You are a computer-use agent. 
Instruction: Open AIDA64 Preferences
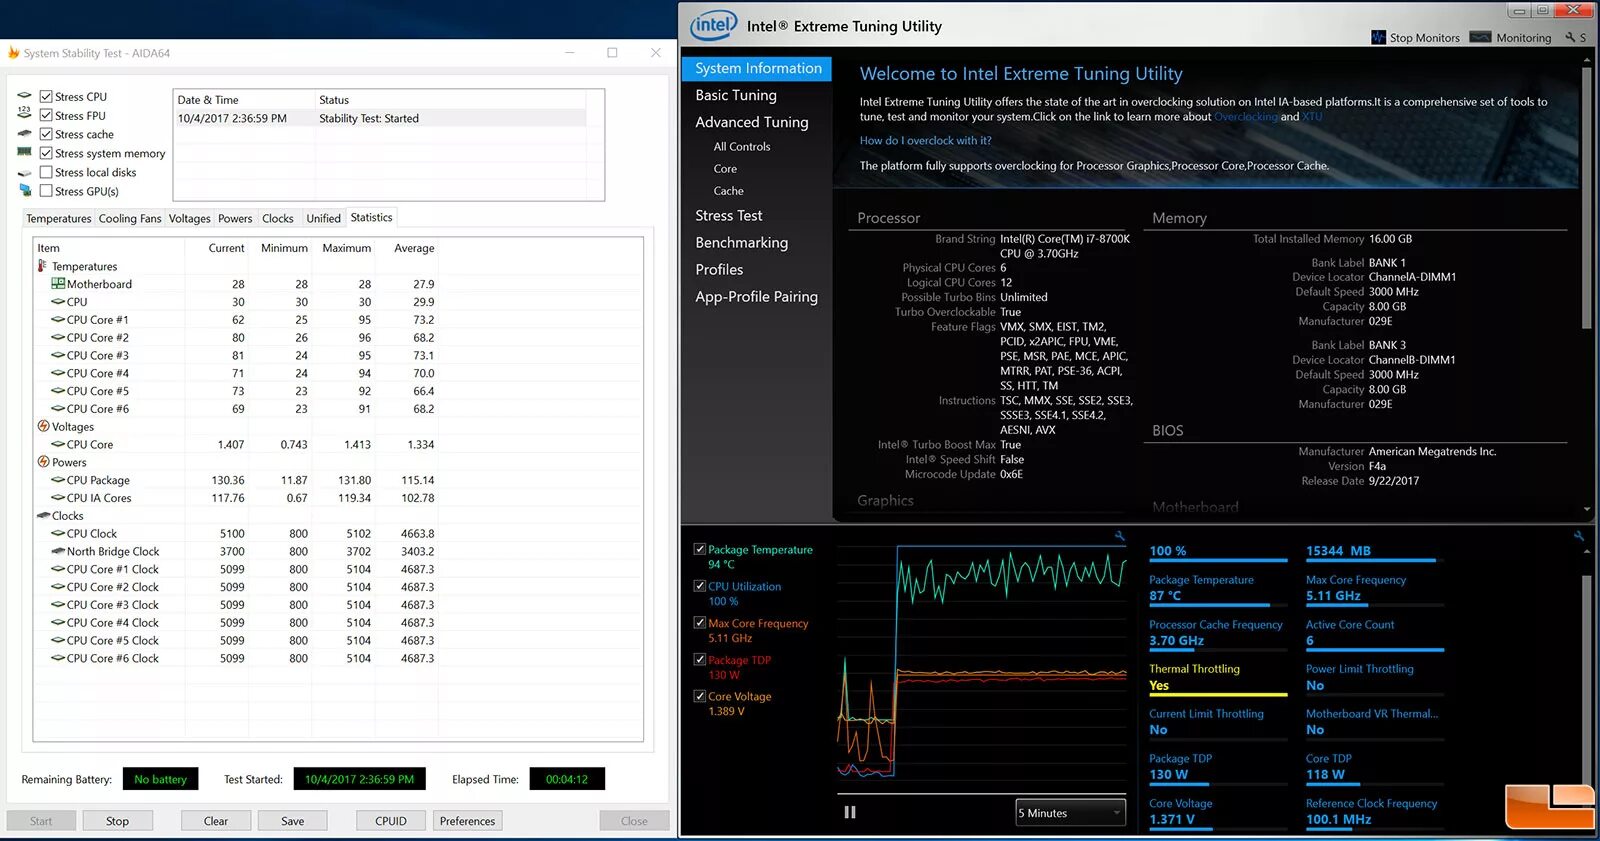(x=467, y=821)
